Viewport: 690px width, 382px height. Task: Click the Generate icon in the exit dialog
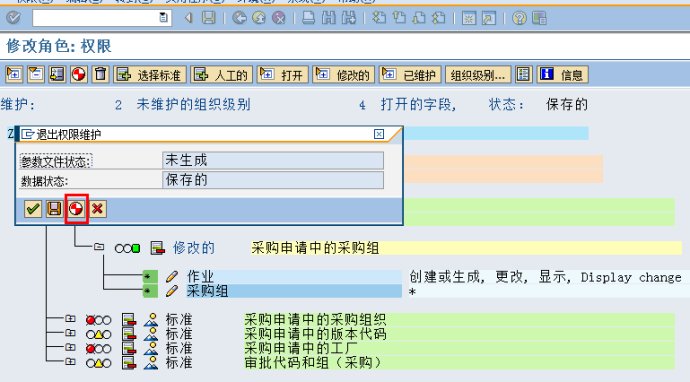pos(76,209)
